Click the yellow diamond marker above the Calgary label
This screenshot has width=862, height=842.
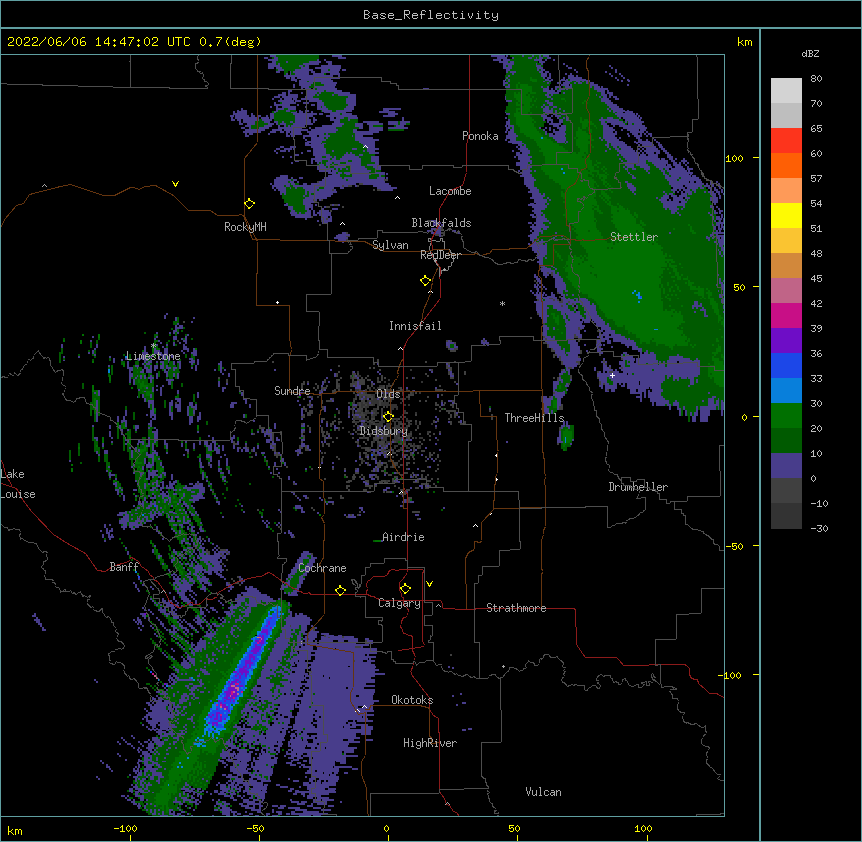click(405, 589)
